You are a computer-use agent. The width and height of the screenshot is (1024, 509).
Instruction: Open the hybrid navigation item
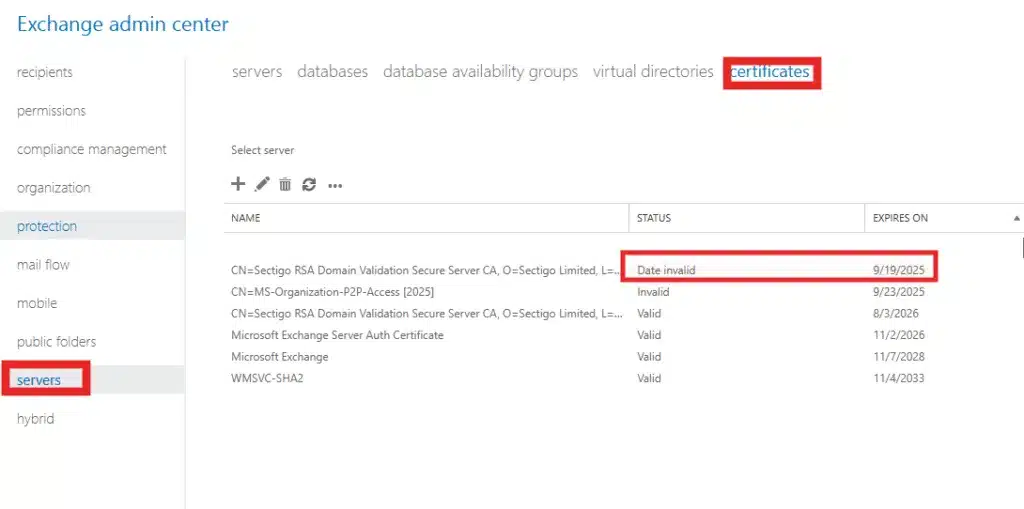[36, 419]
